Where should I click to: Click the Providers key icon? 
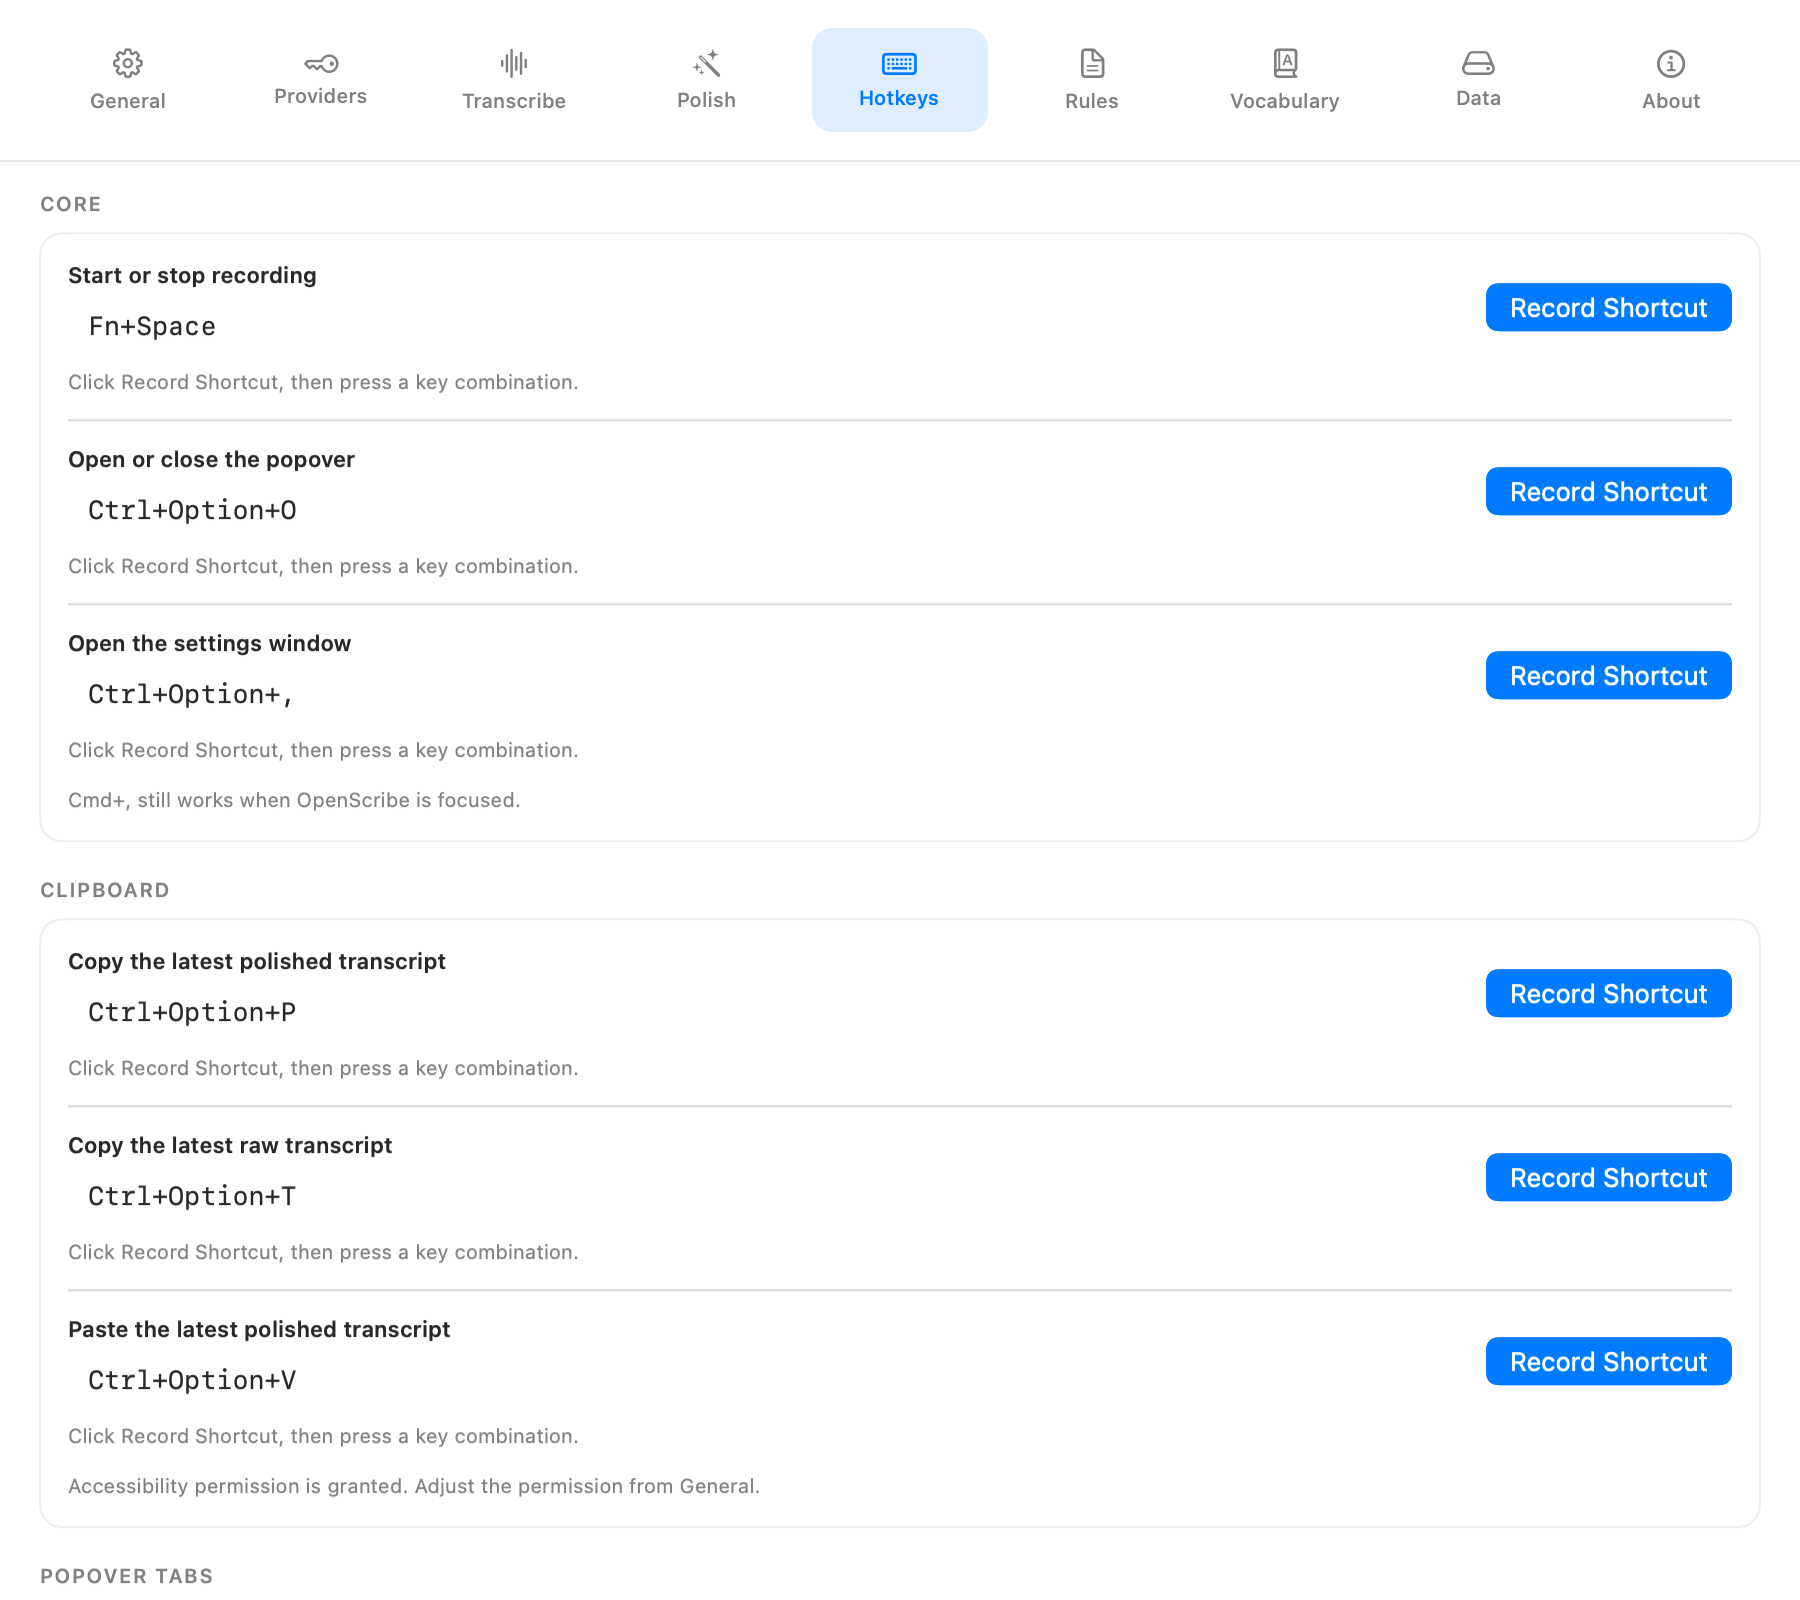321,63
